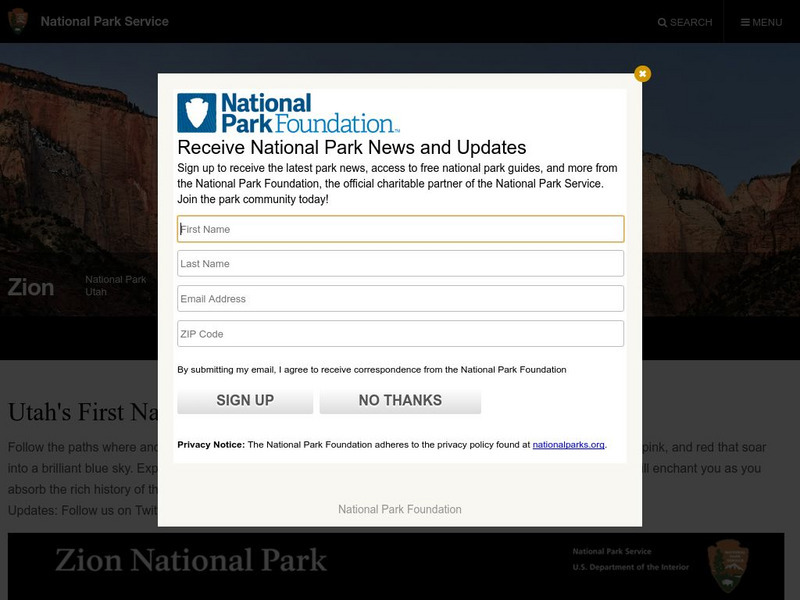The width and height of the screenshot is (800, 600).
Task: Open the Search magnifier in the top bar
Action: (685, 22)
